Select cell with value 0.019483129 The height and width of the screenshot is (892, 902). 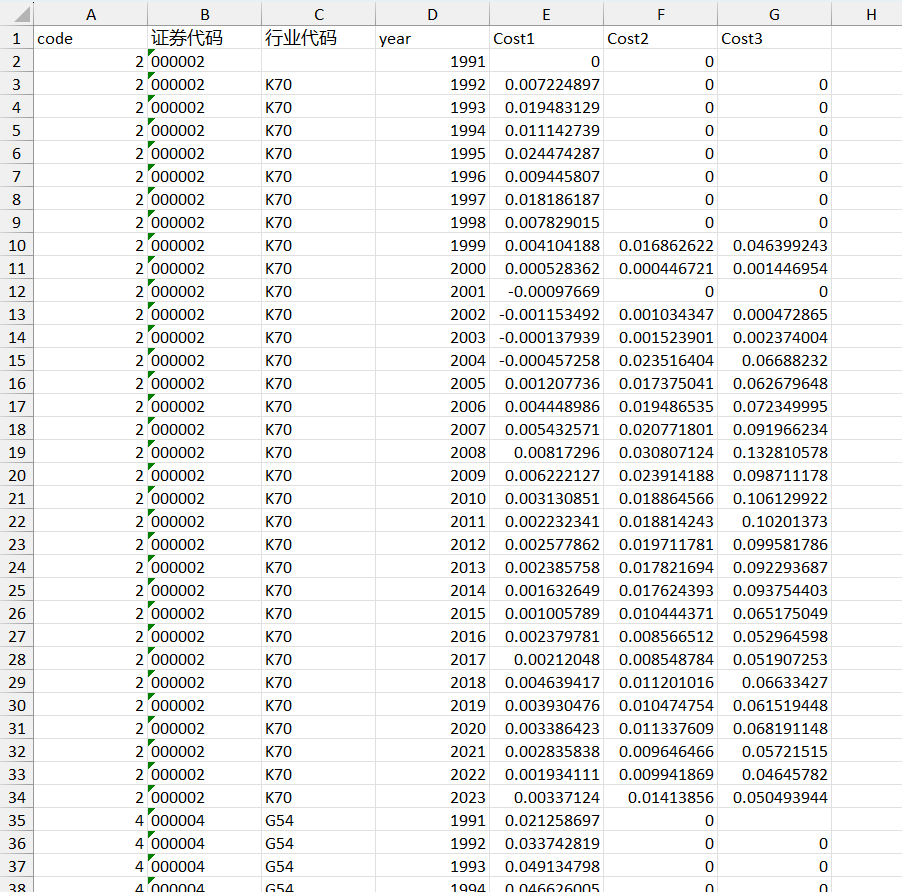[546, 108]
